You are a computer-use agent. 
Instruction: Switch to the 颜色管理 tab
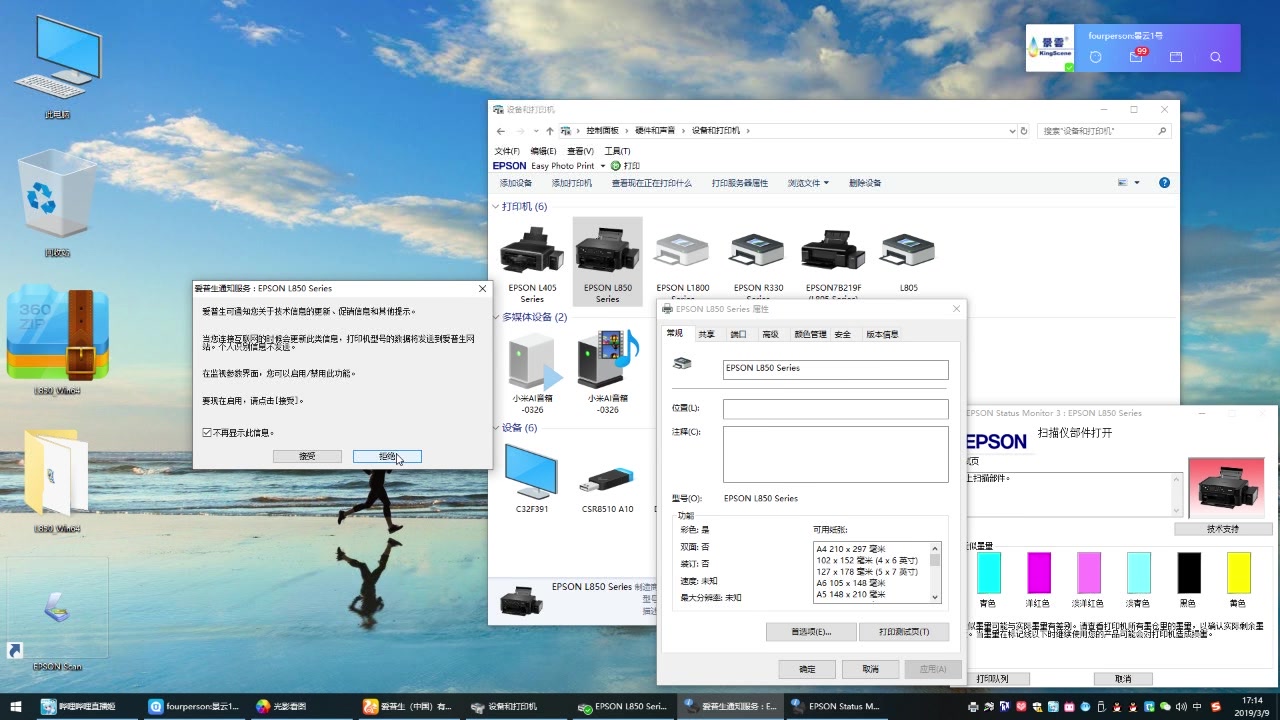tap(810, 334)
